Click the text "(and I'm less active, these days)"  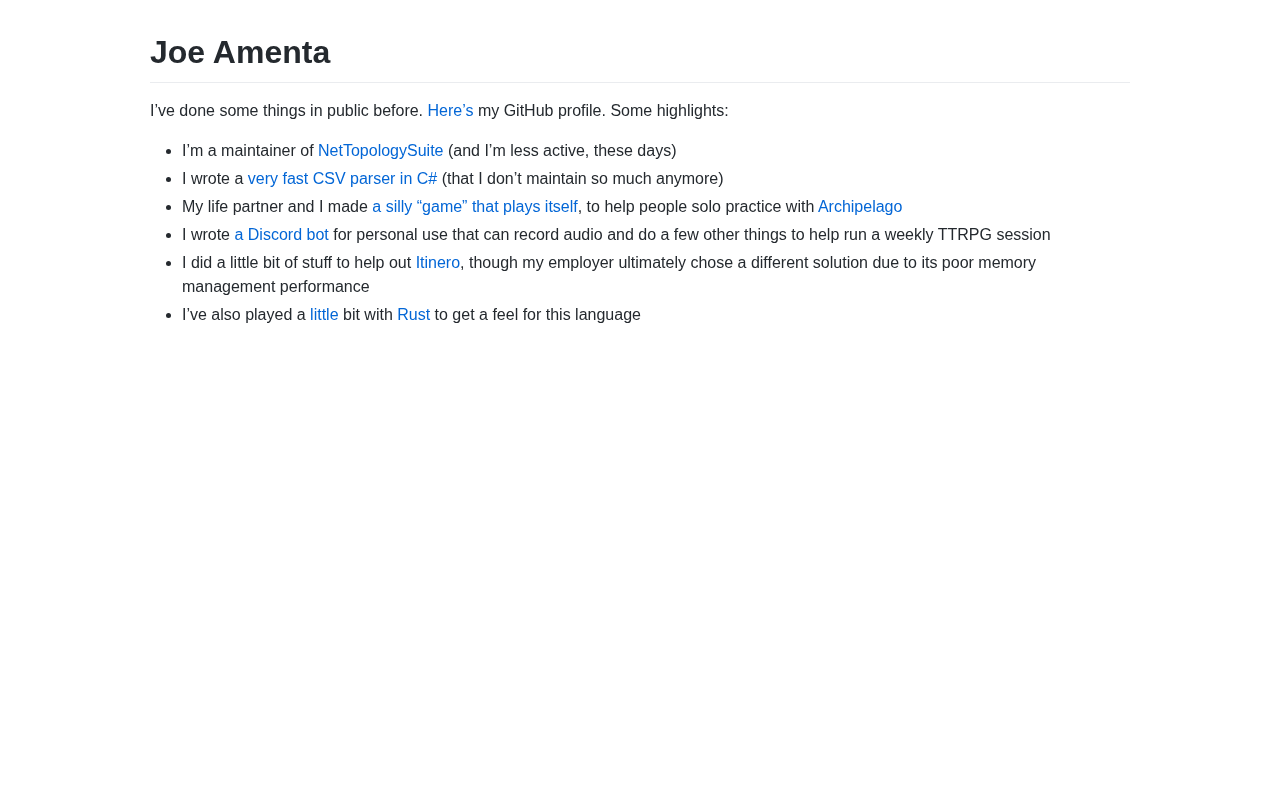pyautogui.click(x=562, y=151)
